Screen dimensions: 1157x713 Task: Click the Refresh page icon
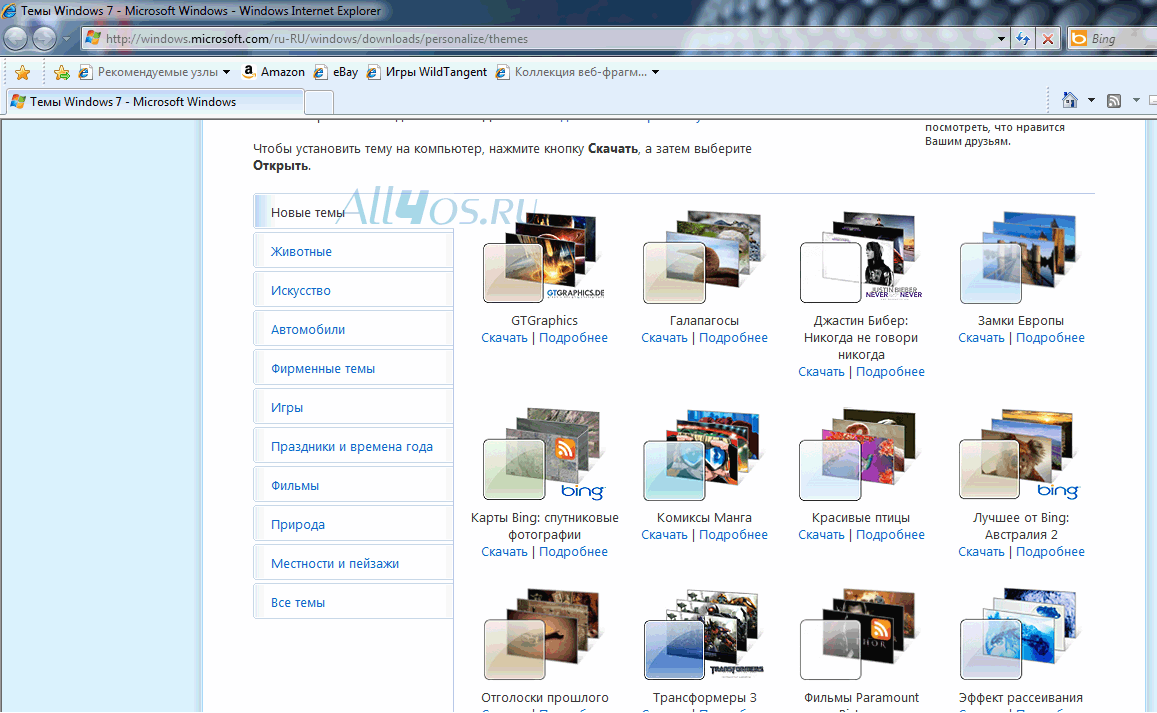[x=1023, y=38]
